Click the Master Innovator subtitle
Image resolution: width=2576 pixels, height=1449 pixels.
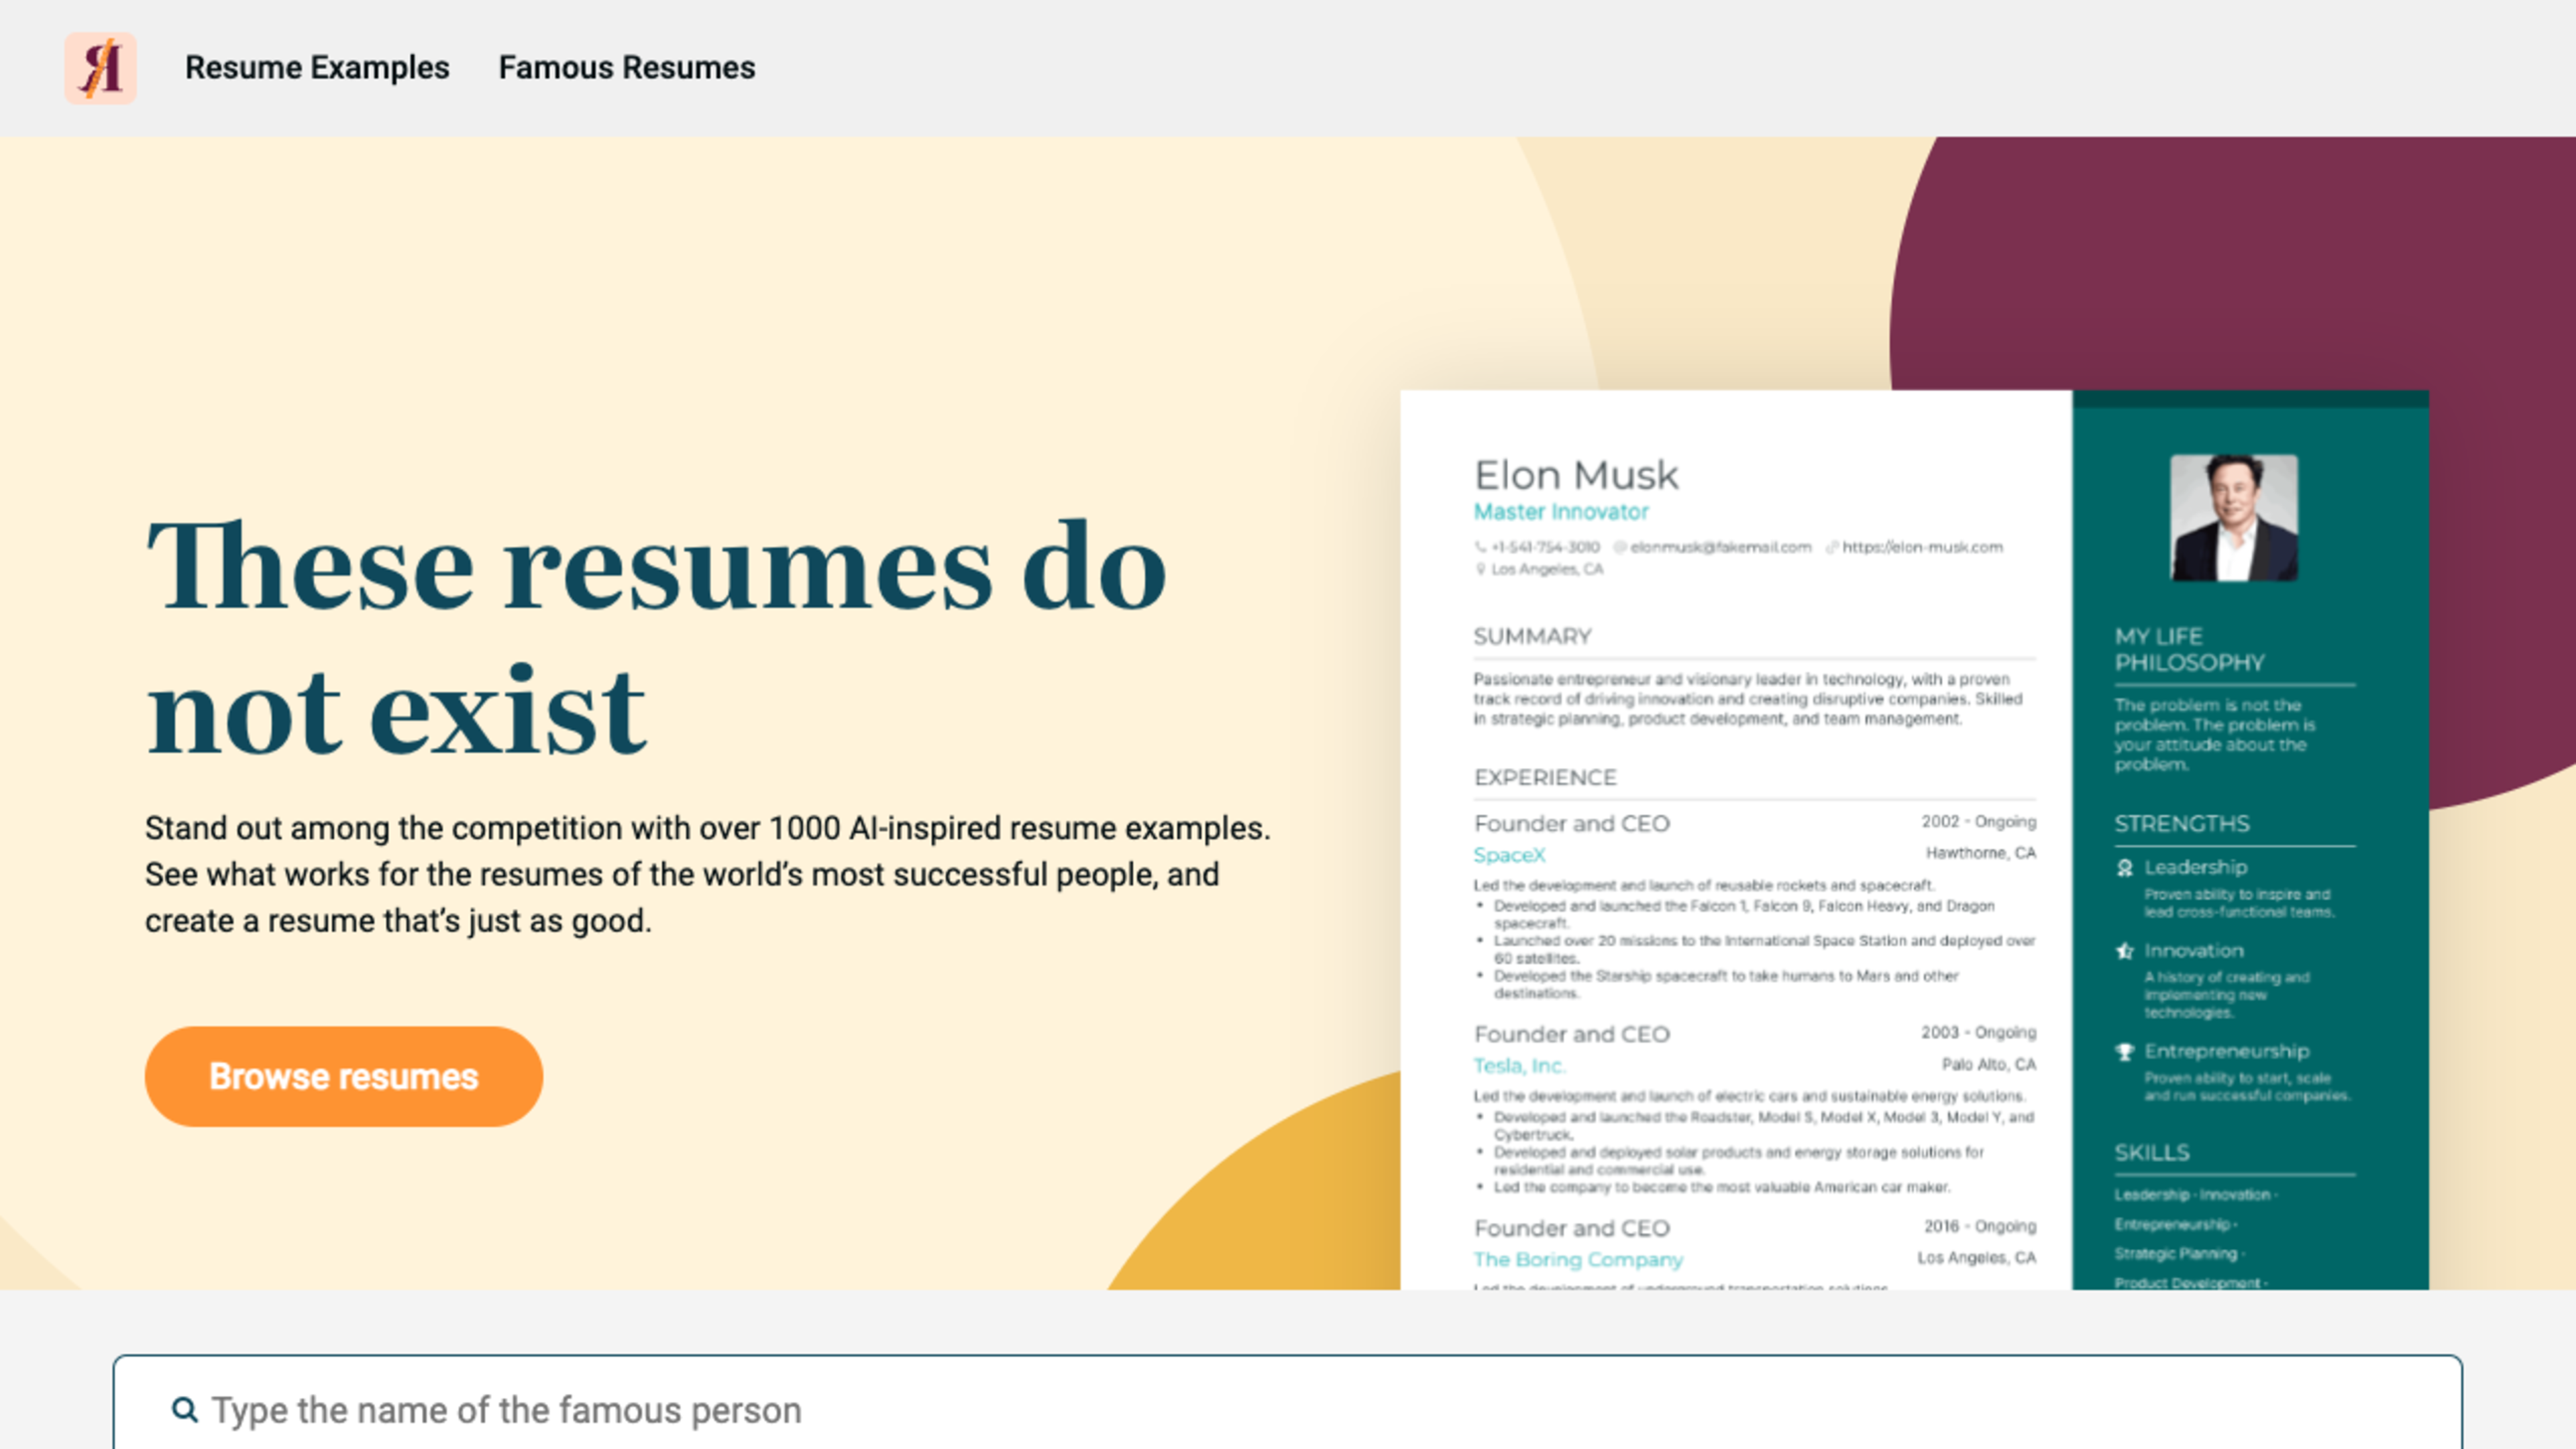pyautogui.click(x=1560, y=512)
